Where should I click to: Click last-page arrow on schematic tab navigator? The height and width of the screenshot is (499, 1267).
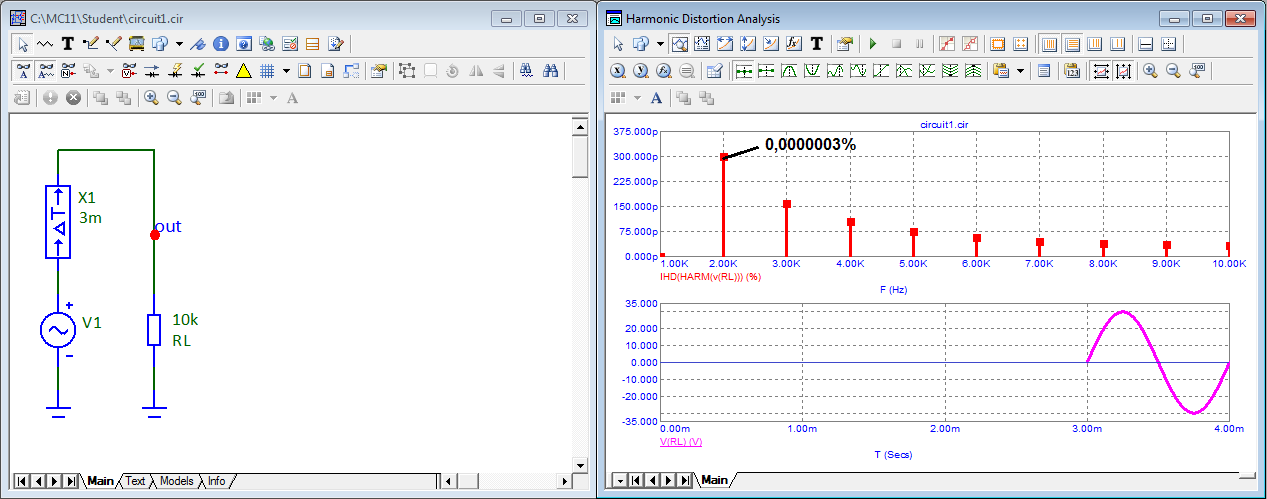tap(70, 481)
